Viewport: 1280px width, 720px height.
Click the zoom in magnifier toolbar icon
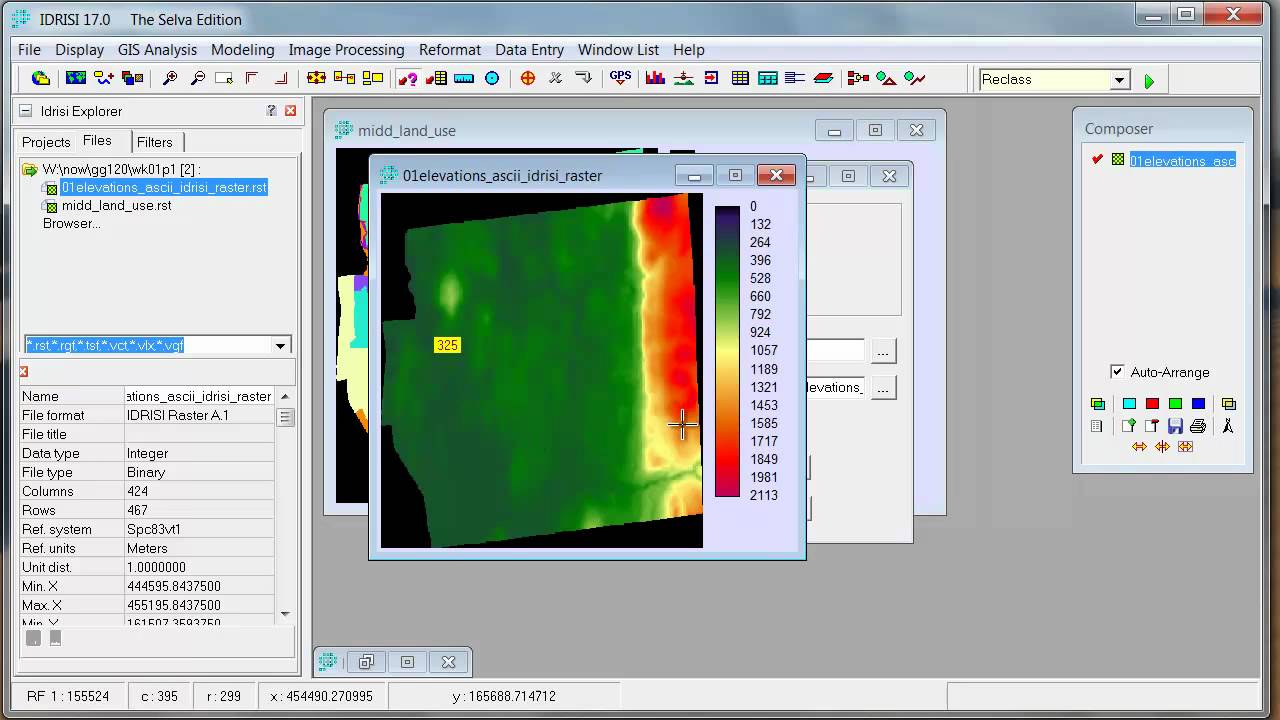pos(170,79)
